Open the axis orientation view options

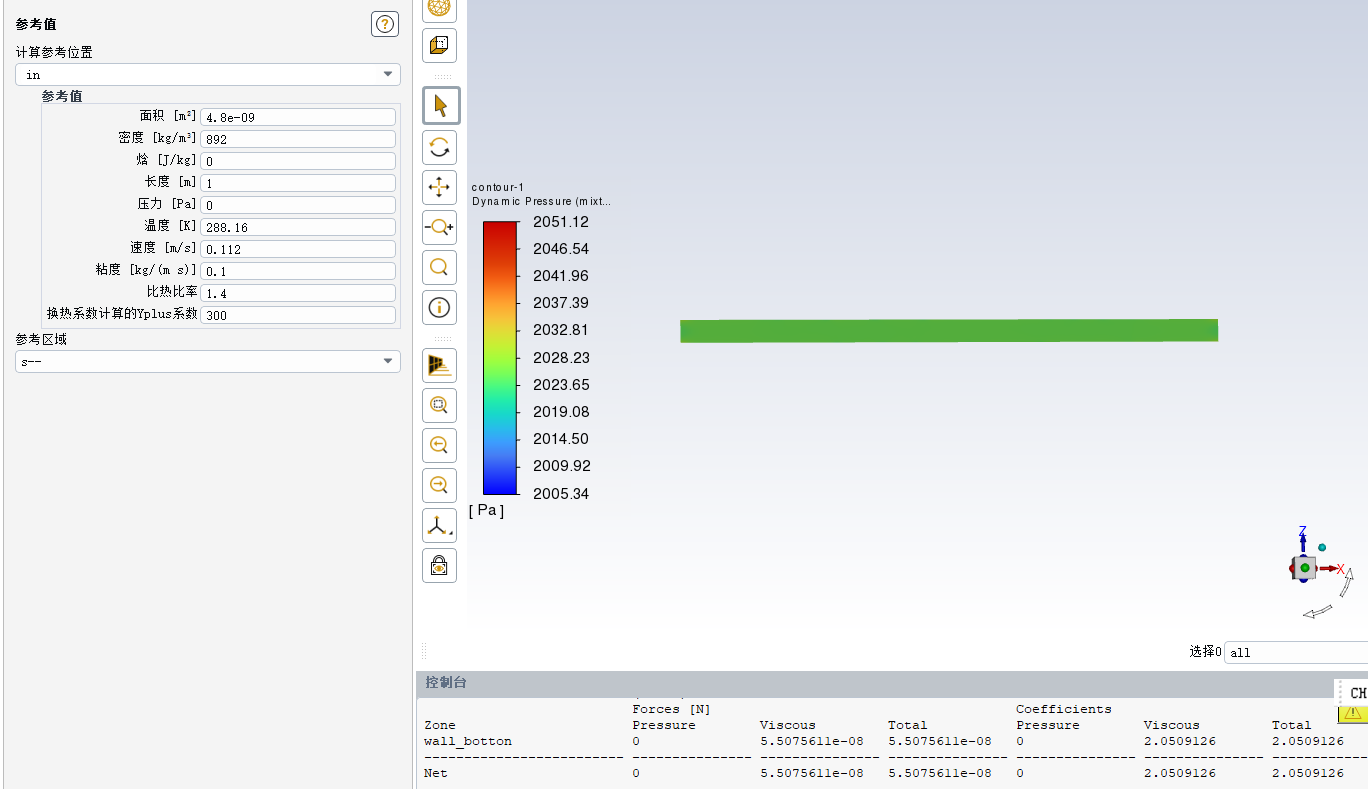(439, 526)
